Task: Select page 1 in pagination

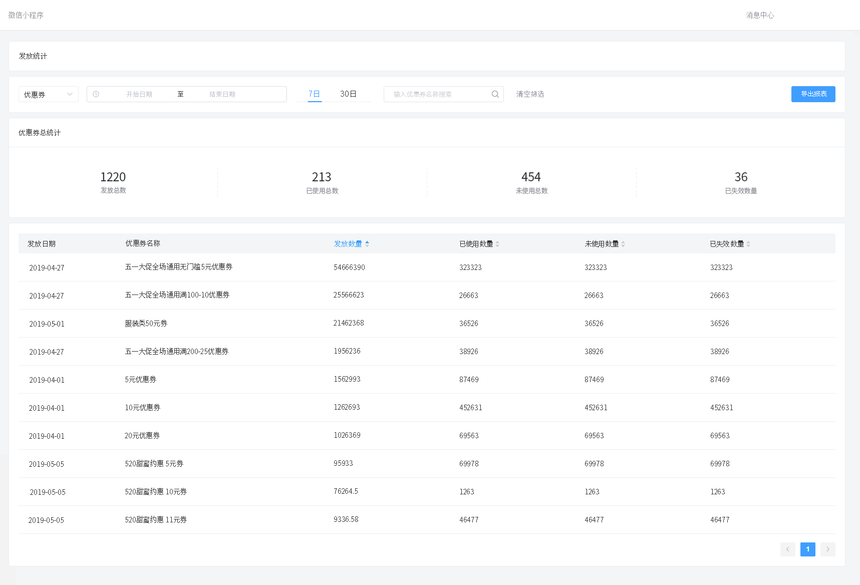Action: coord(808,549)
